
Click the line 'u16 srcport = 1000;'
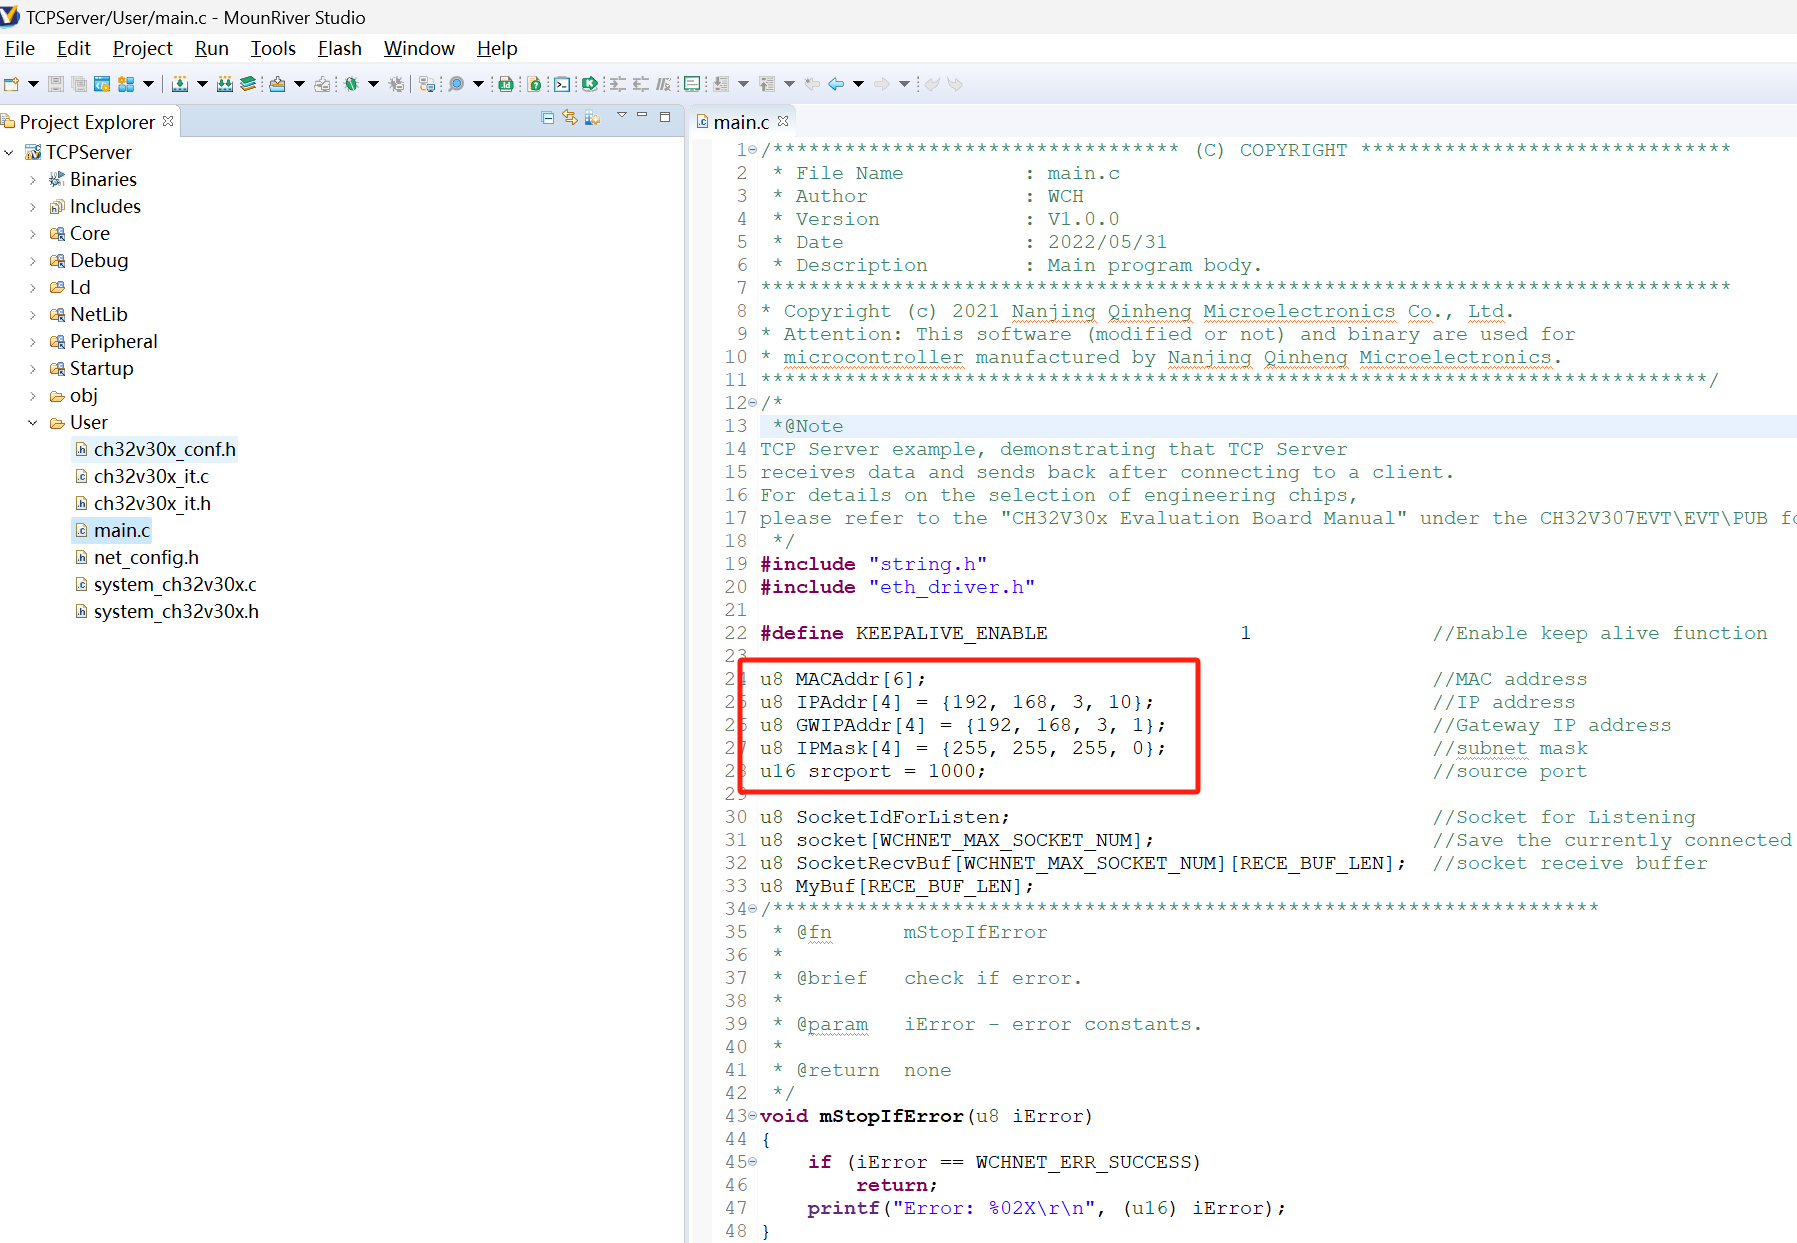[872, 771]
